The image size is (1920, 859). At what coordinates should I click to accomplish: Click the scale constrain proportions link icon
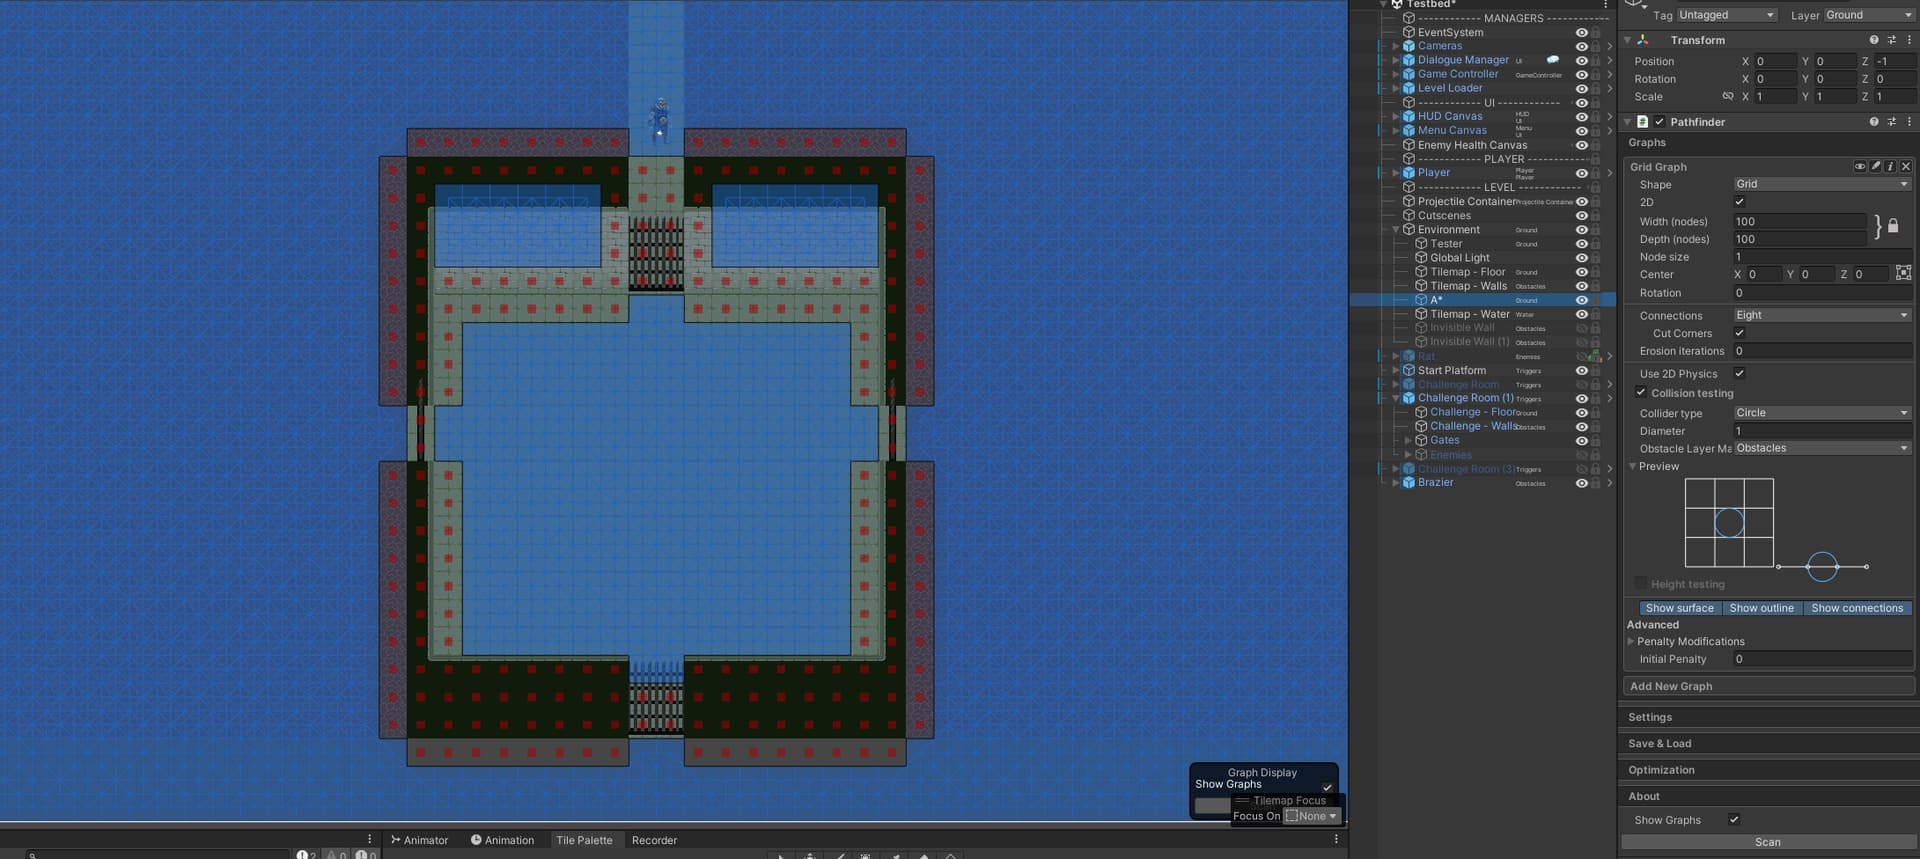click(x=1727, y=97)
